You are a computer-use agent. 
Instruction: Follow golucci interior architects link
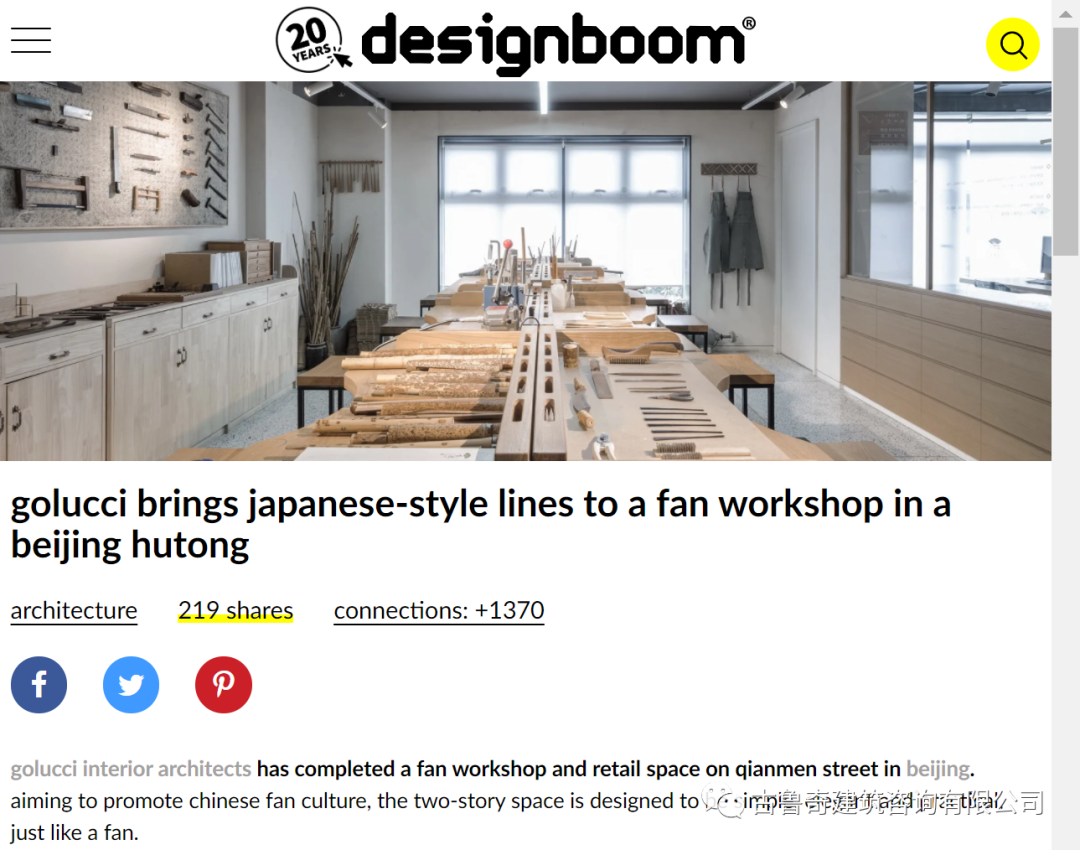click(131, 769)
